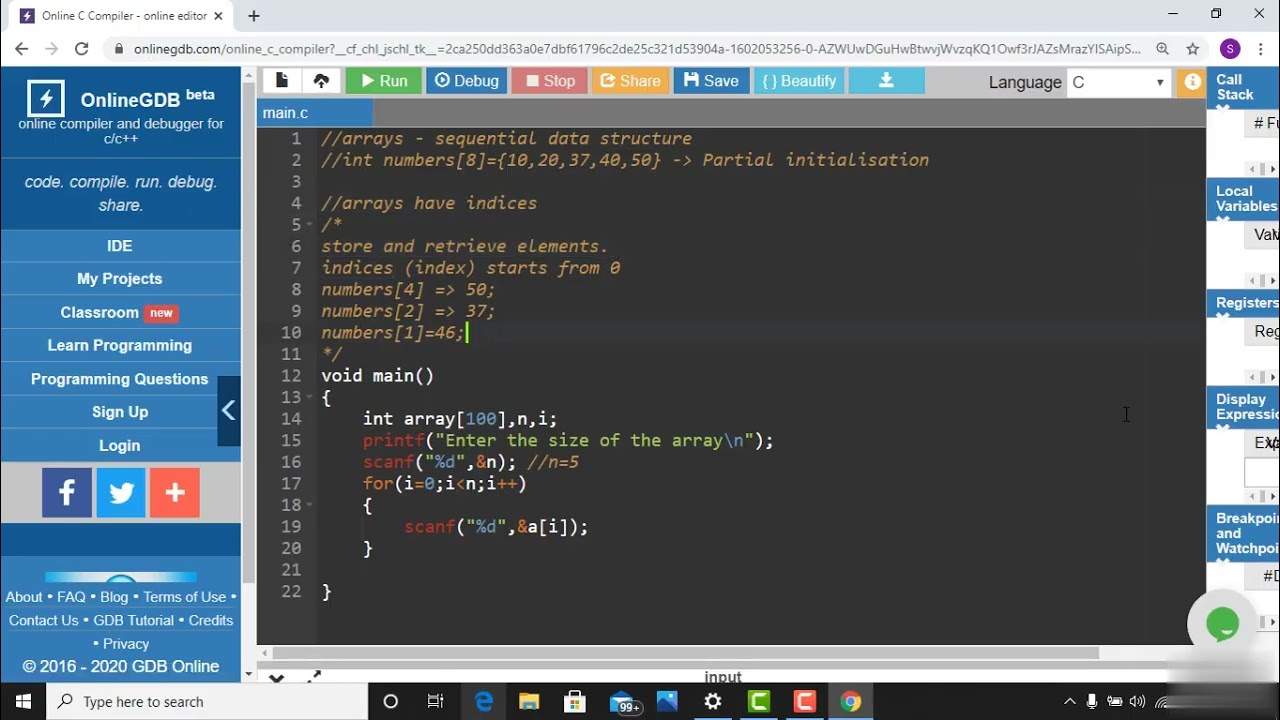This screenshot has width=1280, height=720.
Task: Collapse the Registers panel
Action: coord(1223,318)
